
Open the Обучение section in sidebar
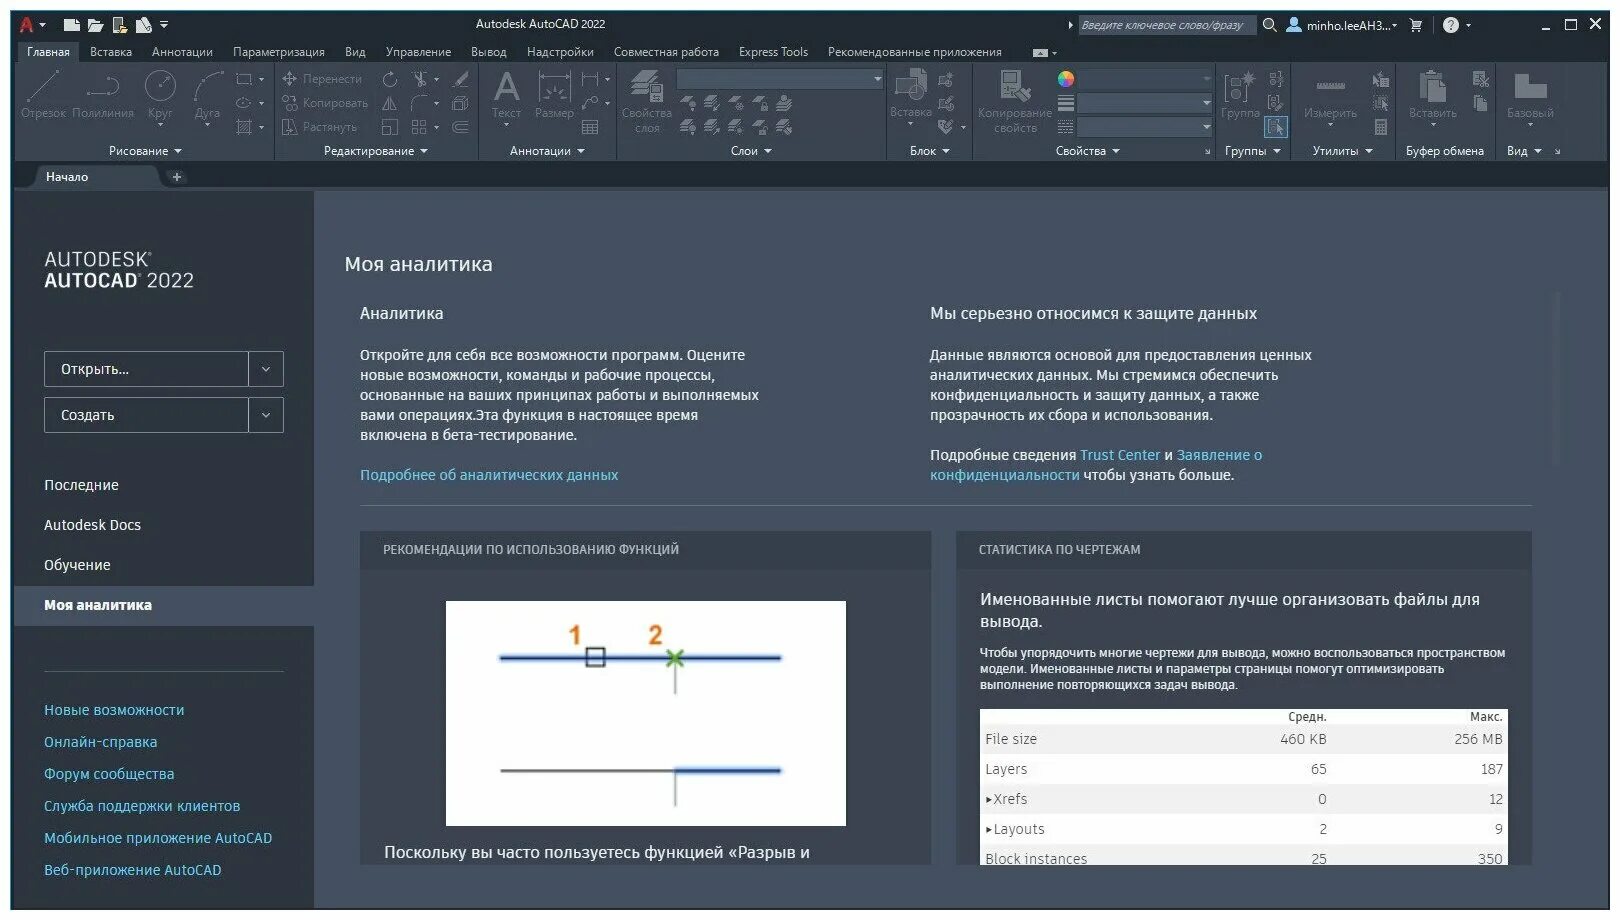[x=77, y=565]
